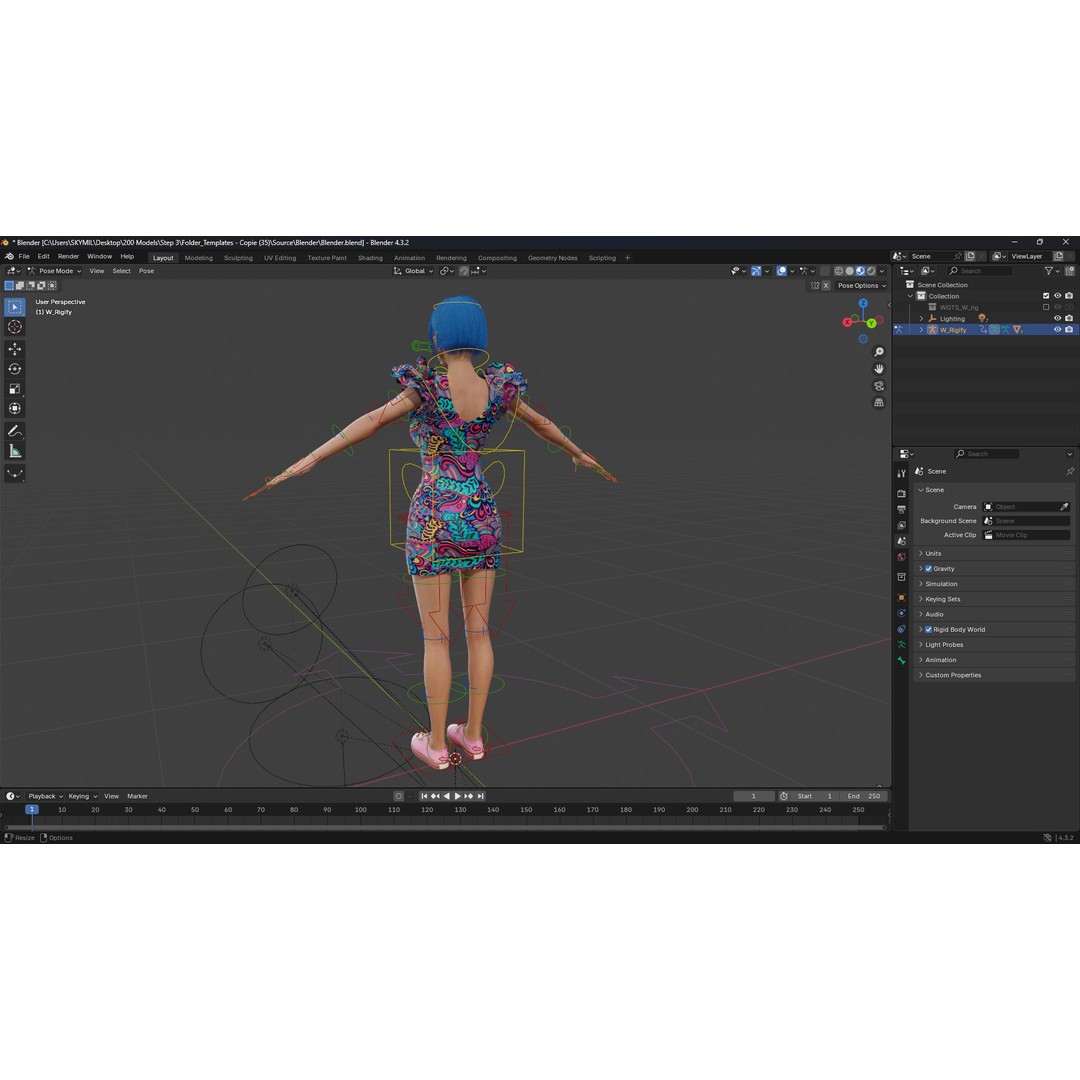Switch orthographic/perspective grid icon
Image resolution: width=1080 pixels, height=1080 pixels.
pyautogui.click(x=879, y=402)
